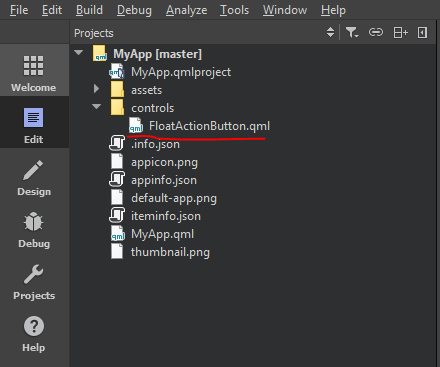Open the Edit menu
This screenshot has height=367, width=440.
tap(52, 10)
